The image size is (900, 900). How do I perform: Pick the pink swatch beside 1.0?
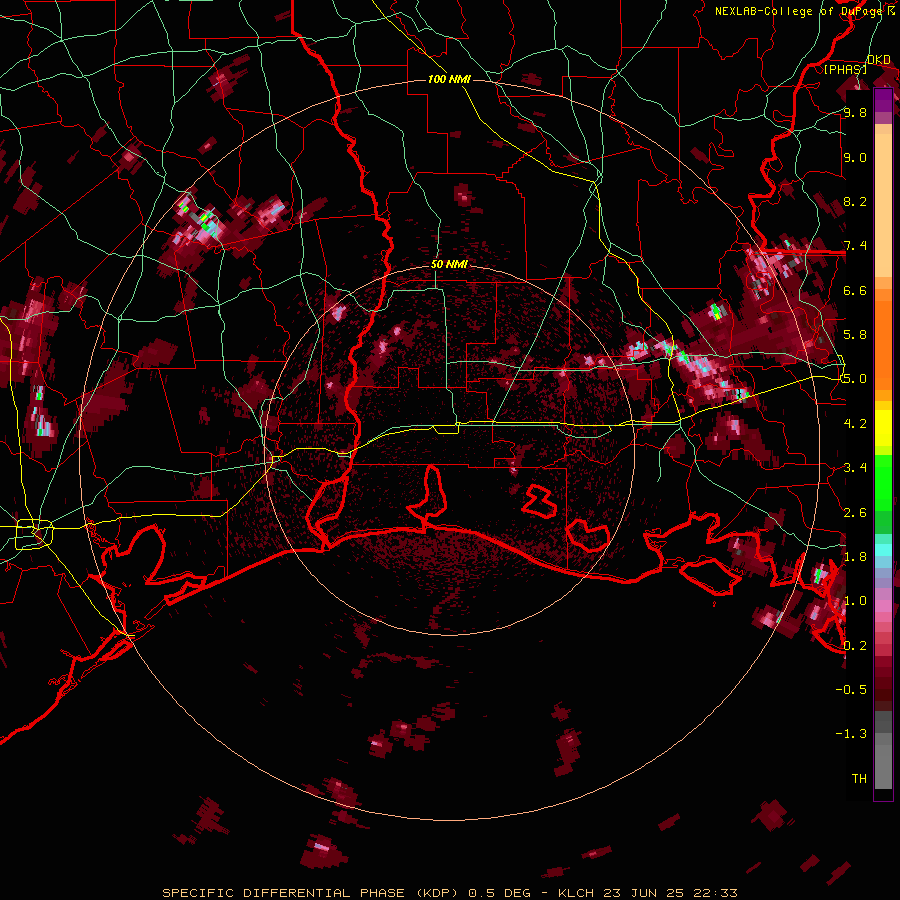point(883,606)
